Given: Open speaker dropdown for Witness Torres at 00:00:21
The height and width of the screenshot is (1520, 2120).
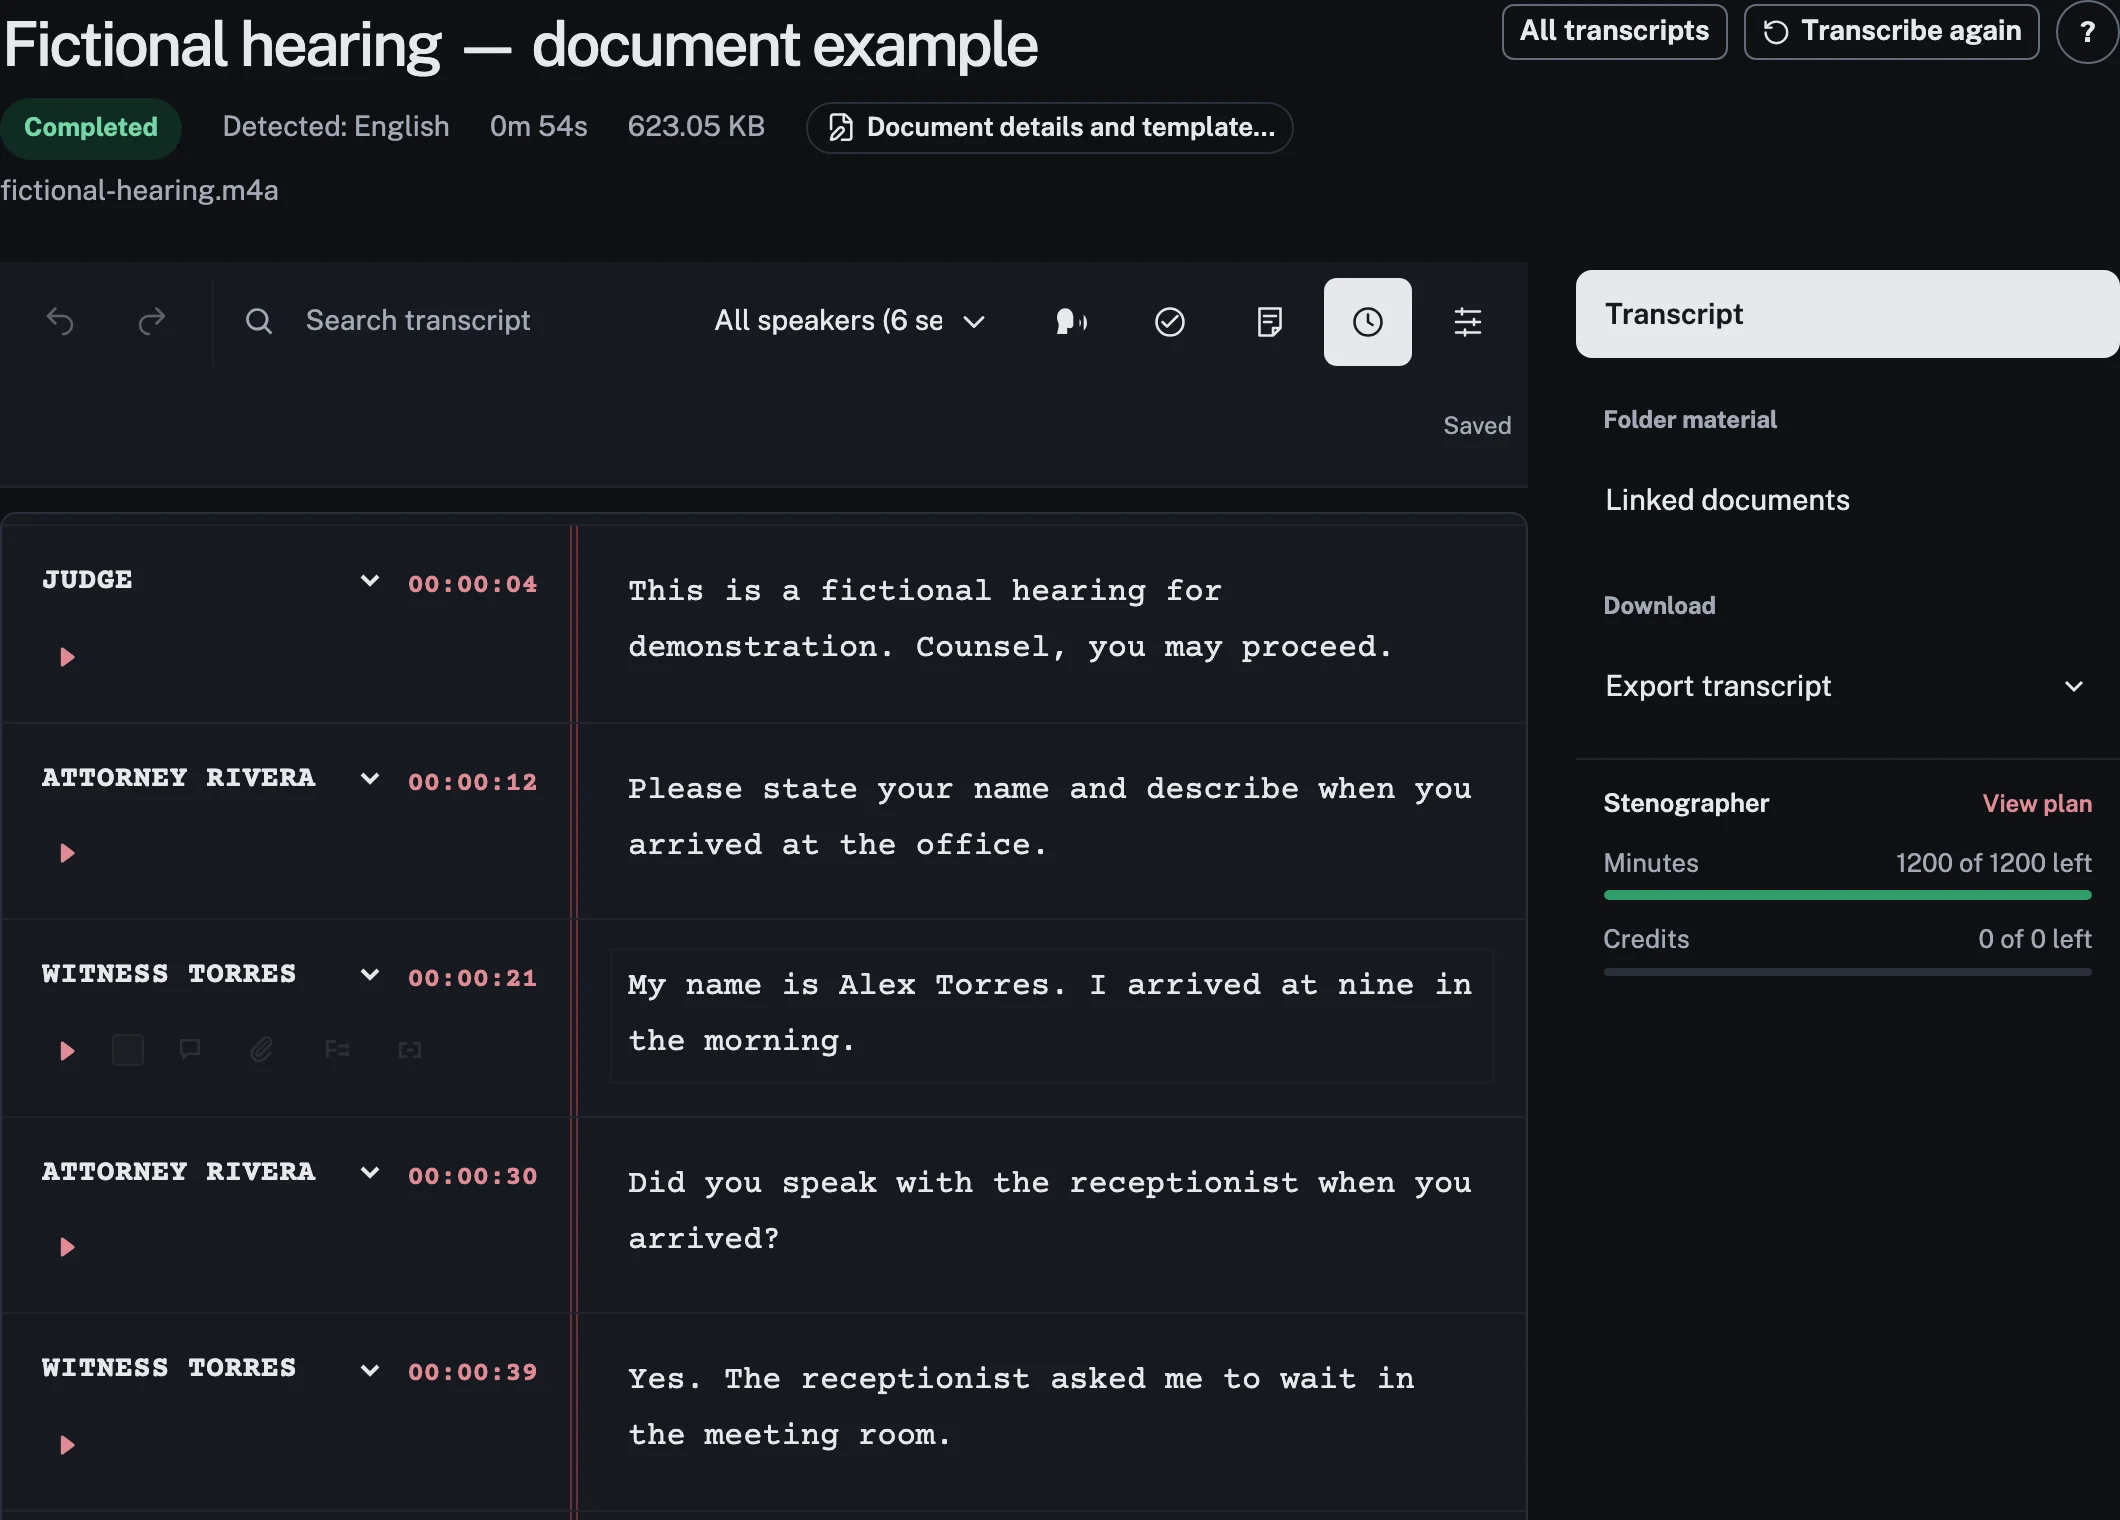Looking at the screenshot, I should [x=370, y=974].
